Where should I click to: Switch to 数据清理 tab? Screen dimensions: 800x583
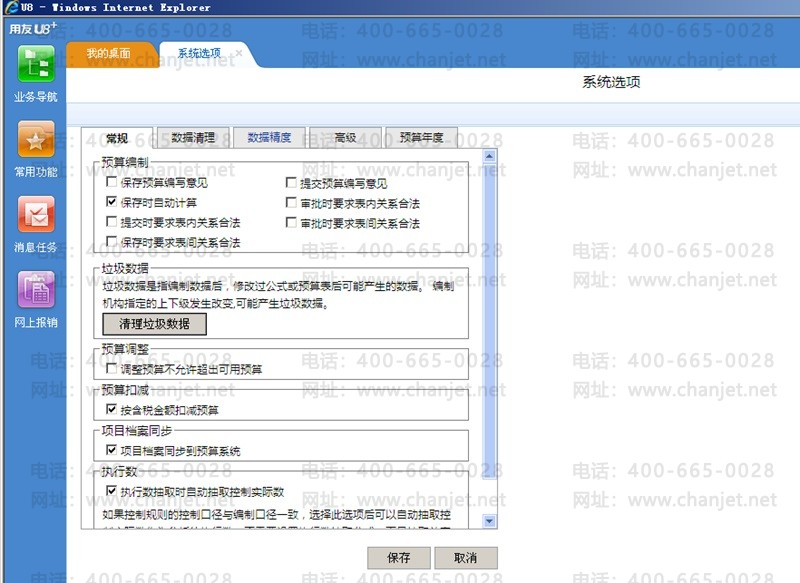(x=193, y=138)
